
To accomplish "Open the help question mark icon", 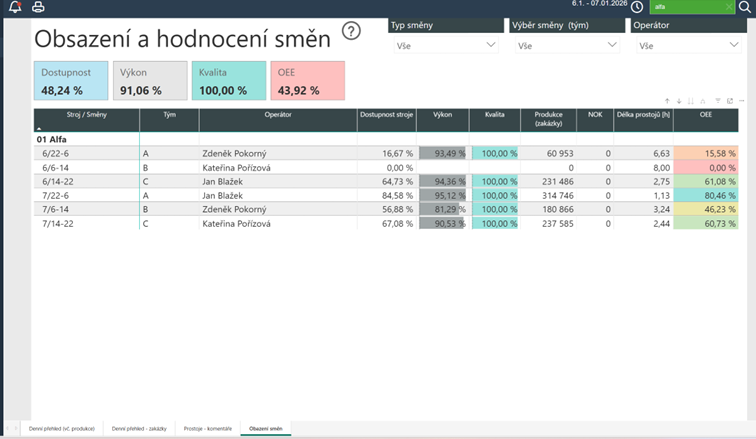I will click(351, 31).
